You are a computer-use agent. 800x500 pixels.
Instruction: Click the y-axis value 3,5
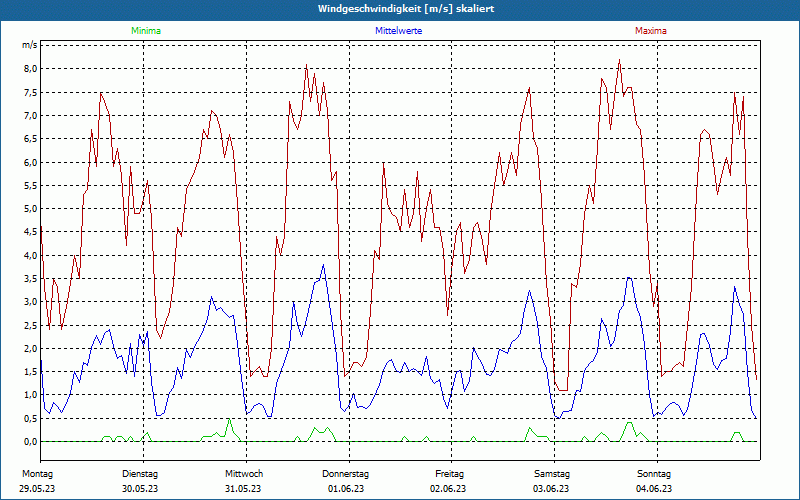point(30,279)
